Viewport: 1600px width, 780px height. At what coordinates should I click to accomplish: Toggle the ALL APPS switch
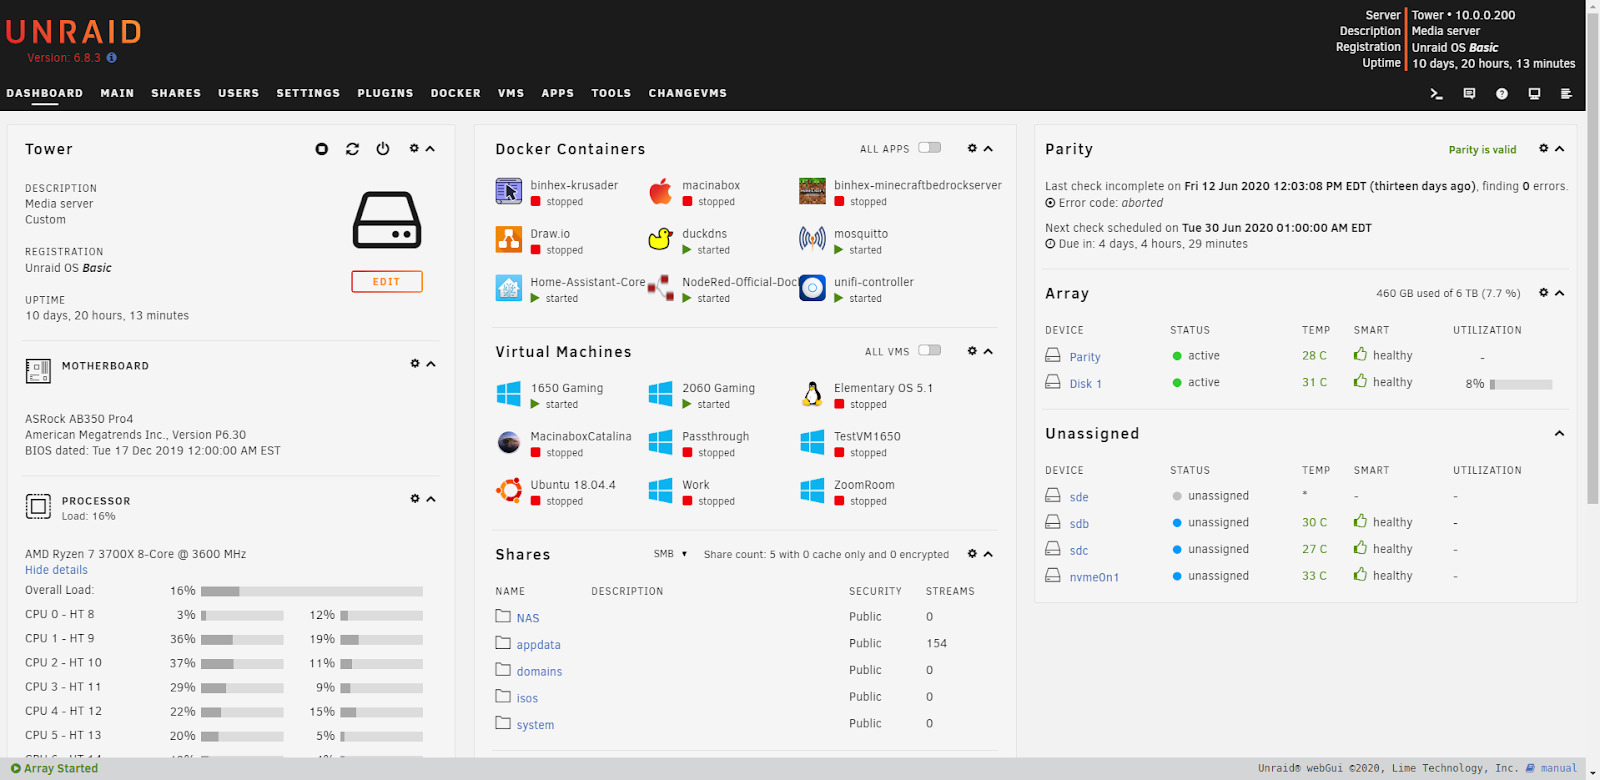(x=930, y=148)
